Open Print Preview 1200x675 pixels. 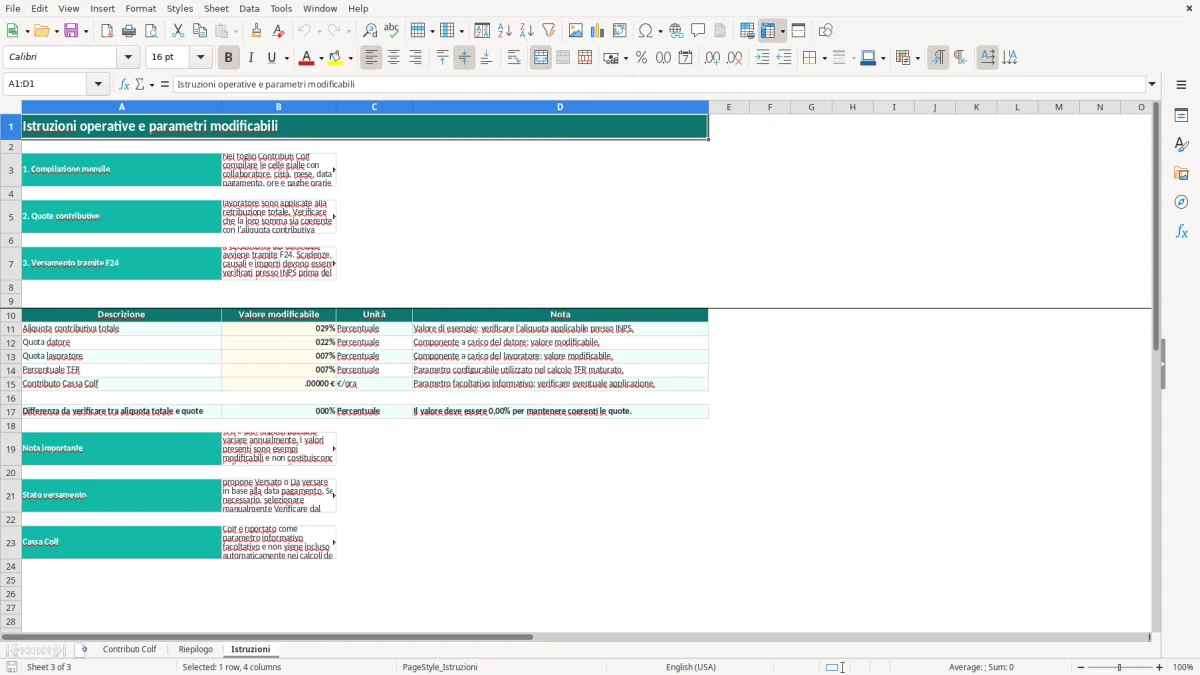[x=151, y=31]
